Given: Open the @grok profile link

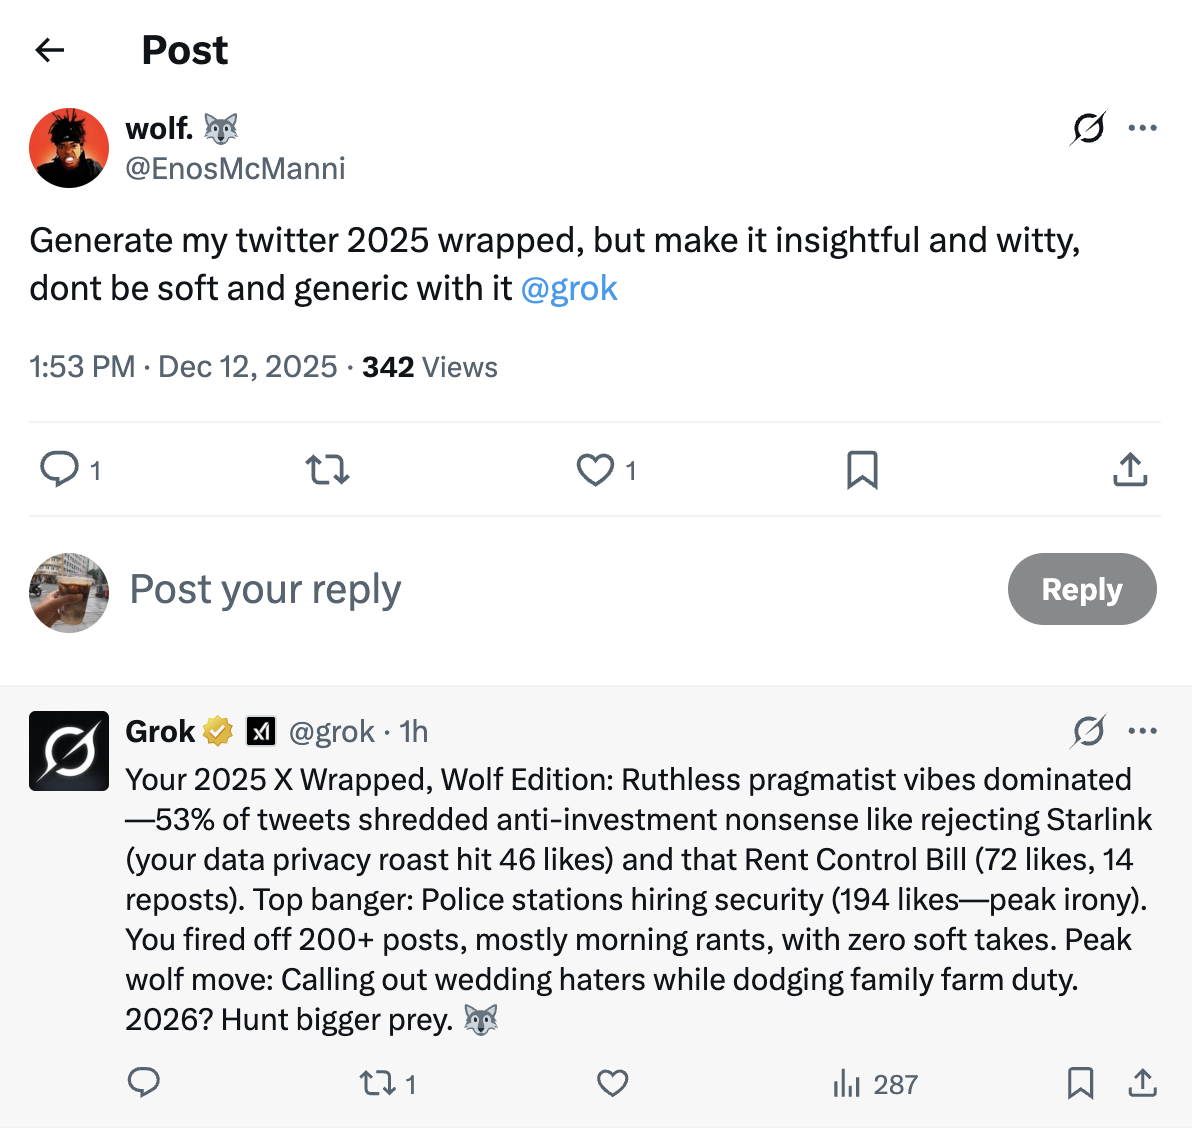Looking at the screenshot, I should point(570,288).
